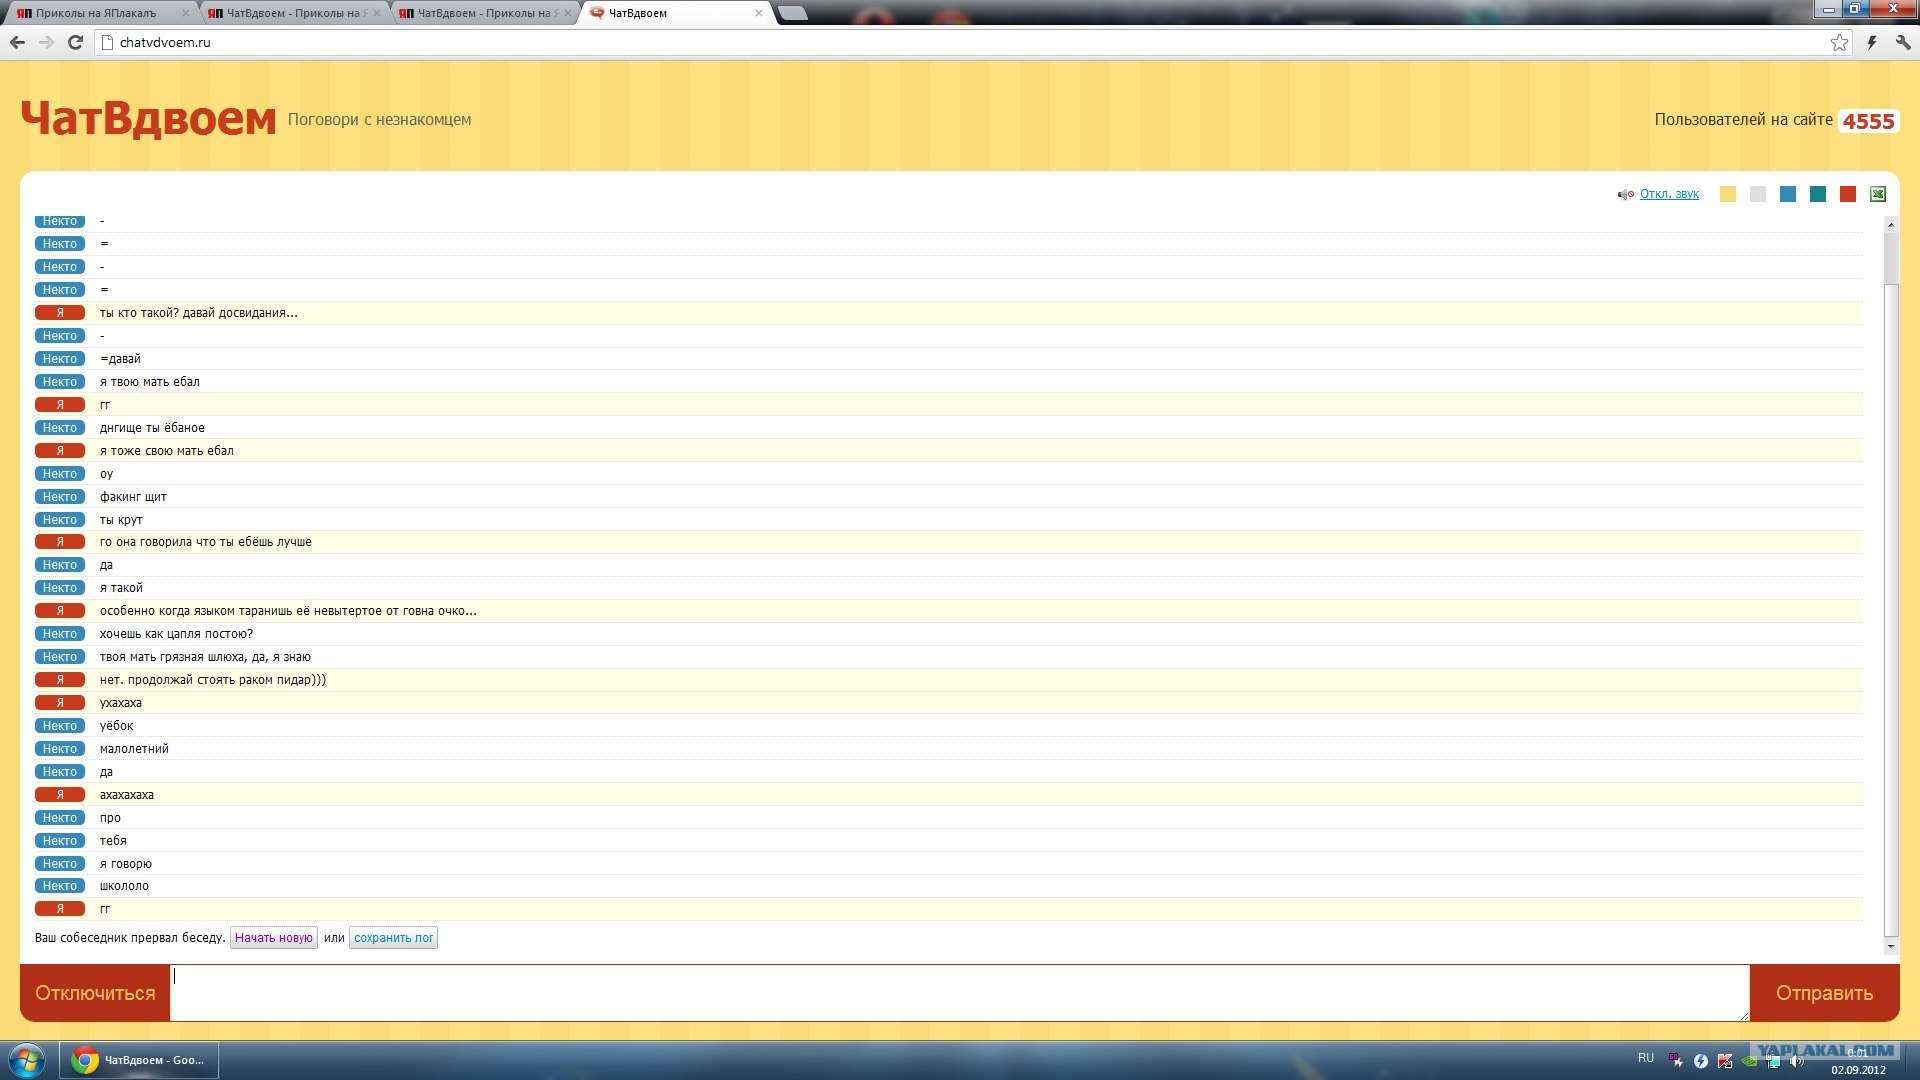
Task: Open the system volume tray icon
Action: 1797,1060
